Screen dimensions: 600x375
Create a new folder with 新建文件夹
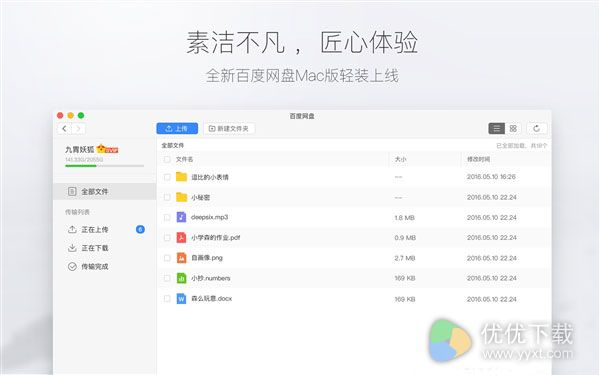pos(229,129)
